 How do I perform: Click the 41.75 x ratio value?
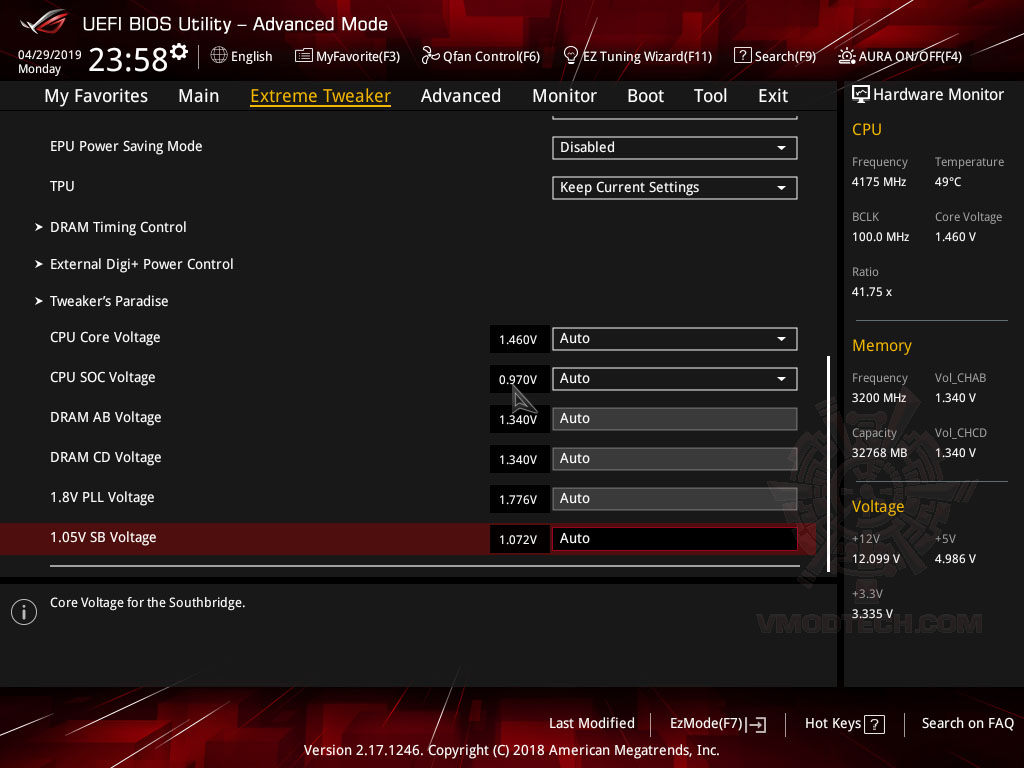coord(871,292)
